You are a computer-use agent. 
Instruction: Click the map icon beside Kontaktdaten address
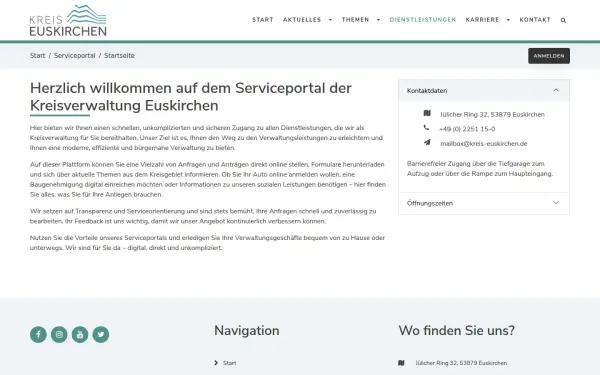[427, 113]
